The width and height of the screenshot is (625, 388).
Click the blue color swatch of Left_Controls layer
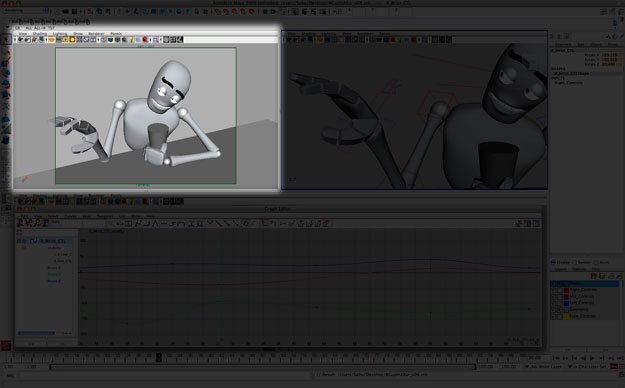click(x=566, y=303)
